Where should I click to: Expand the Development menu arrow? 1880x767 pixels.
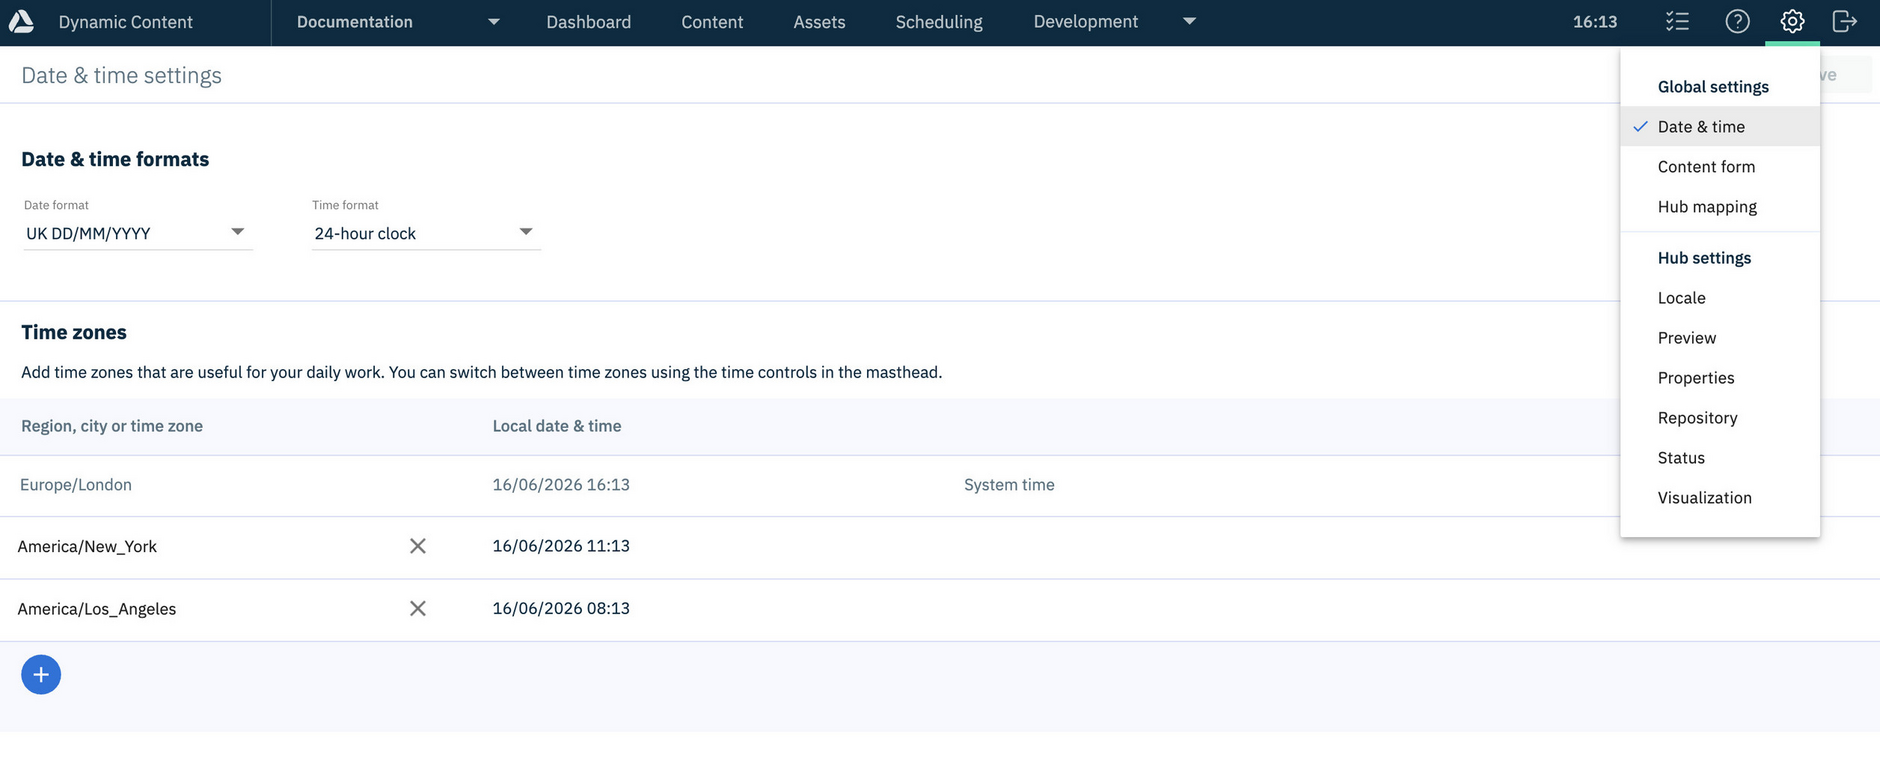[x=1189, y=22]
